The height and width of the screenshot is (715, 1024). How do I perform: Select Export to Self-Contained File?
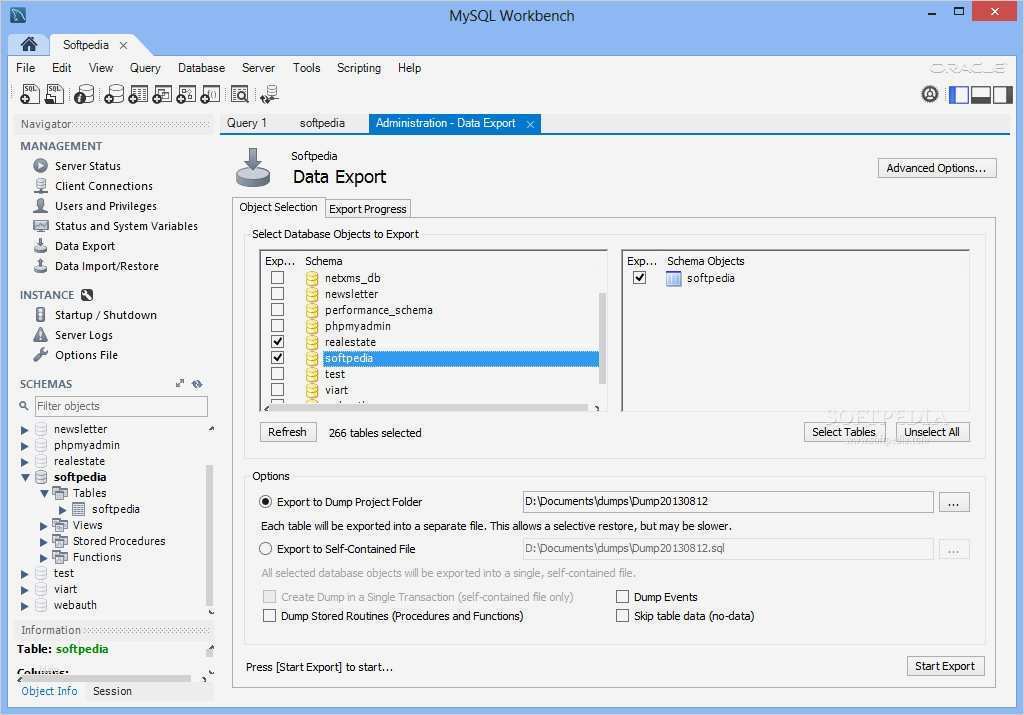pyautogui.click(x=265, y=549)
